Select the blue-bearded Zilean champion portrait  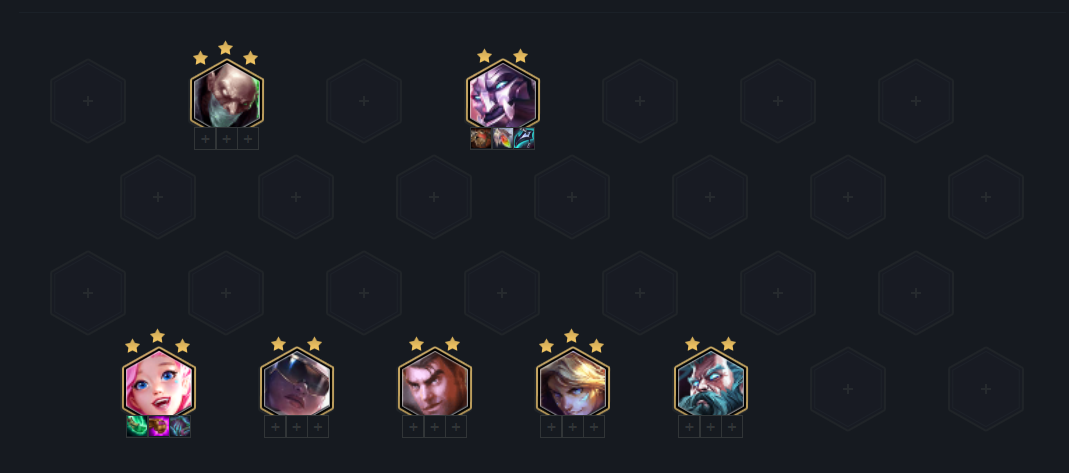point(711,383)
